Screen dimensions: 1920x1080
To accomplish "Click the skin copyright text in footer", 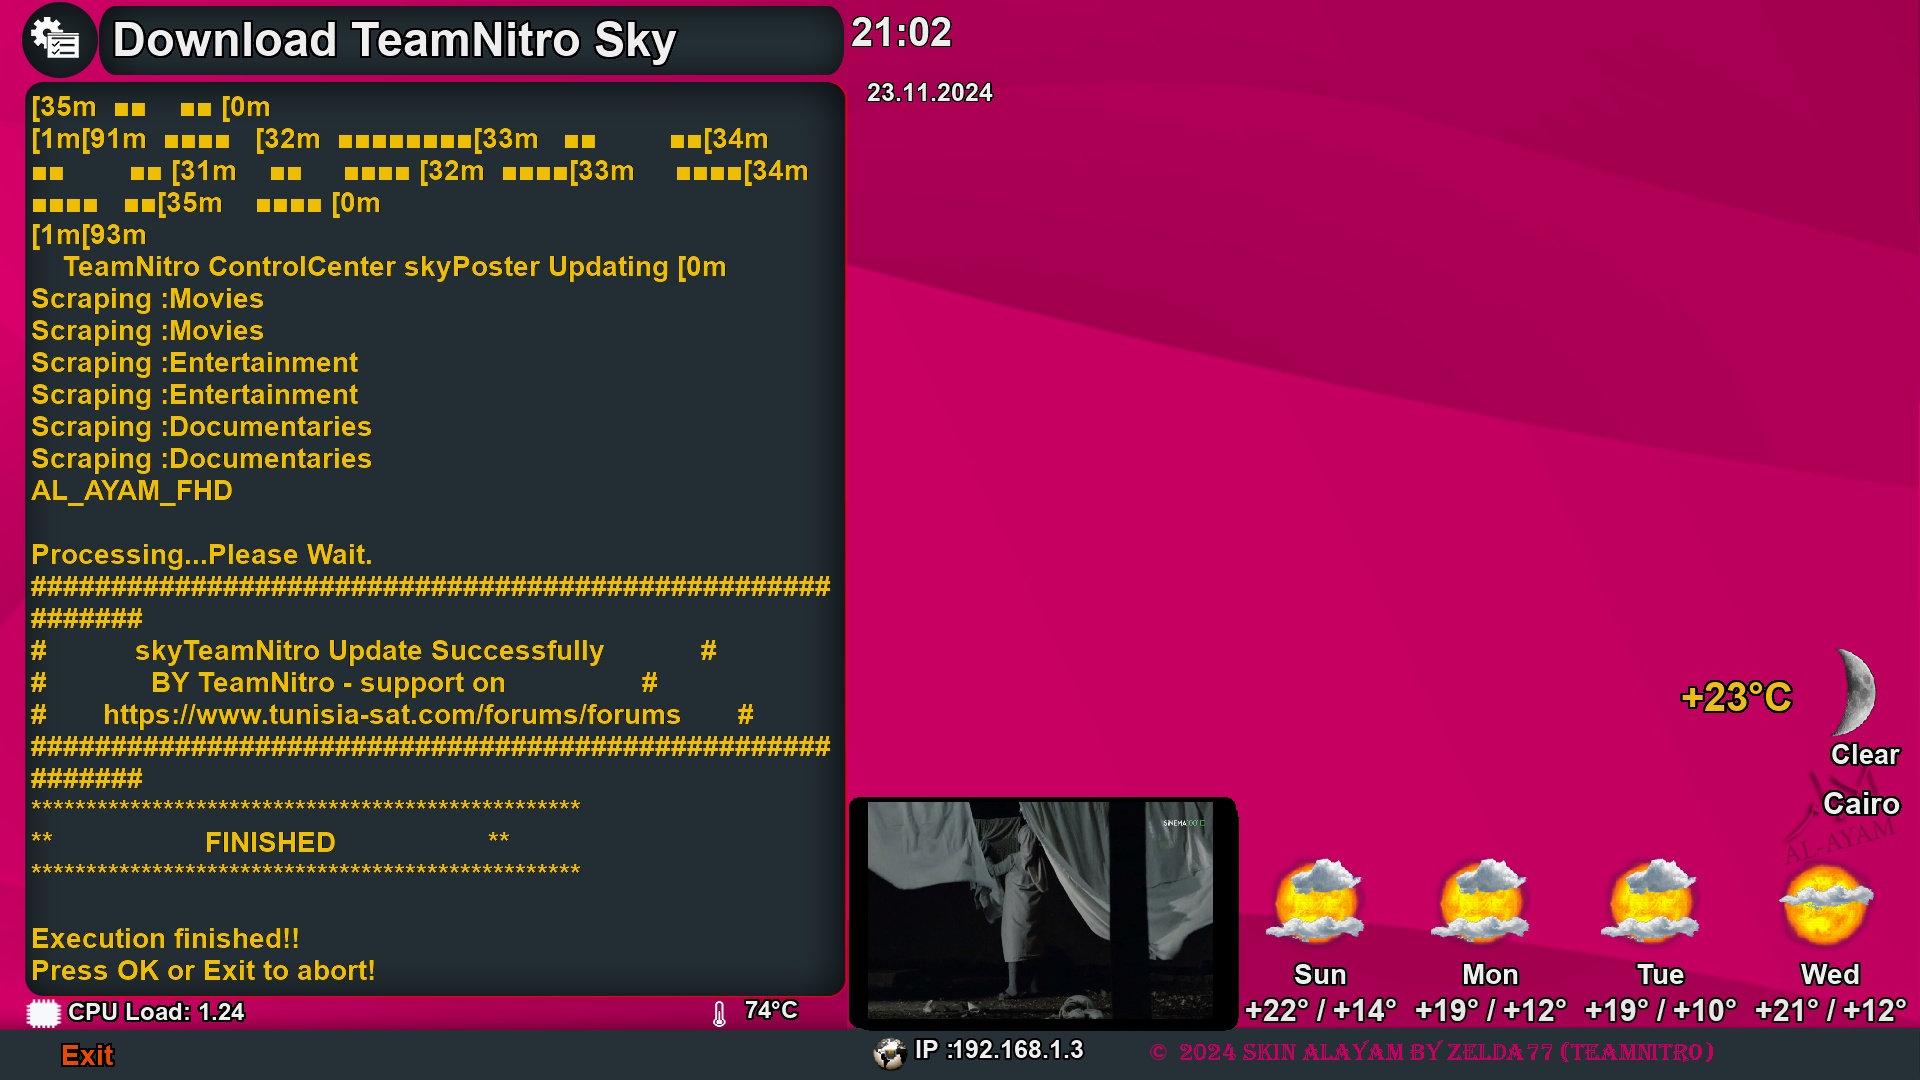I will [1432, 1052].
